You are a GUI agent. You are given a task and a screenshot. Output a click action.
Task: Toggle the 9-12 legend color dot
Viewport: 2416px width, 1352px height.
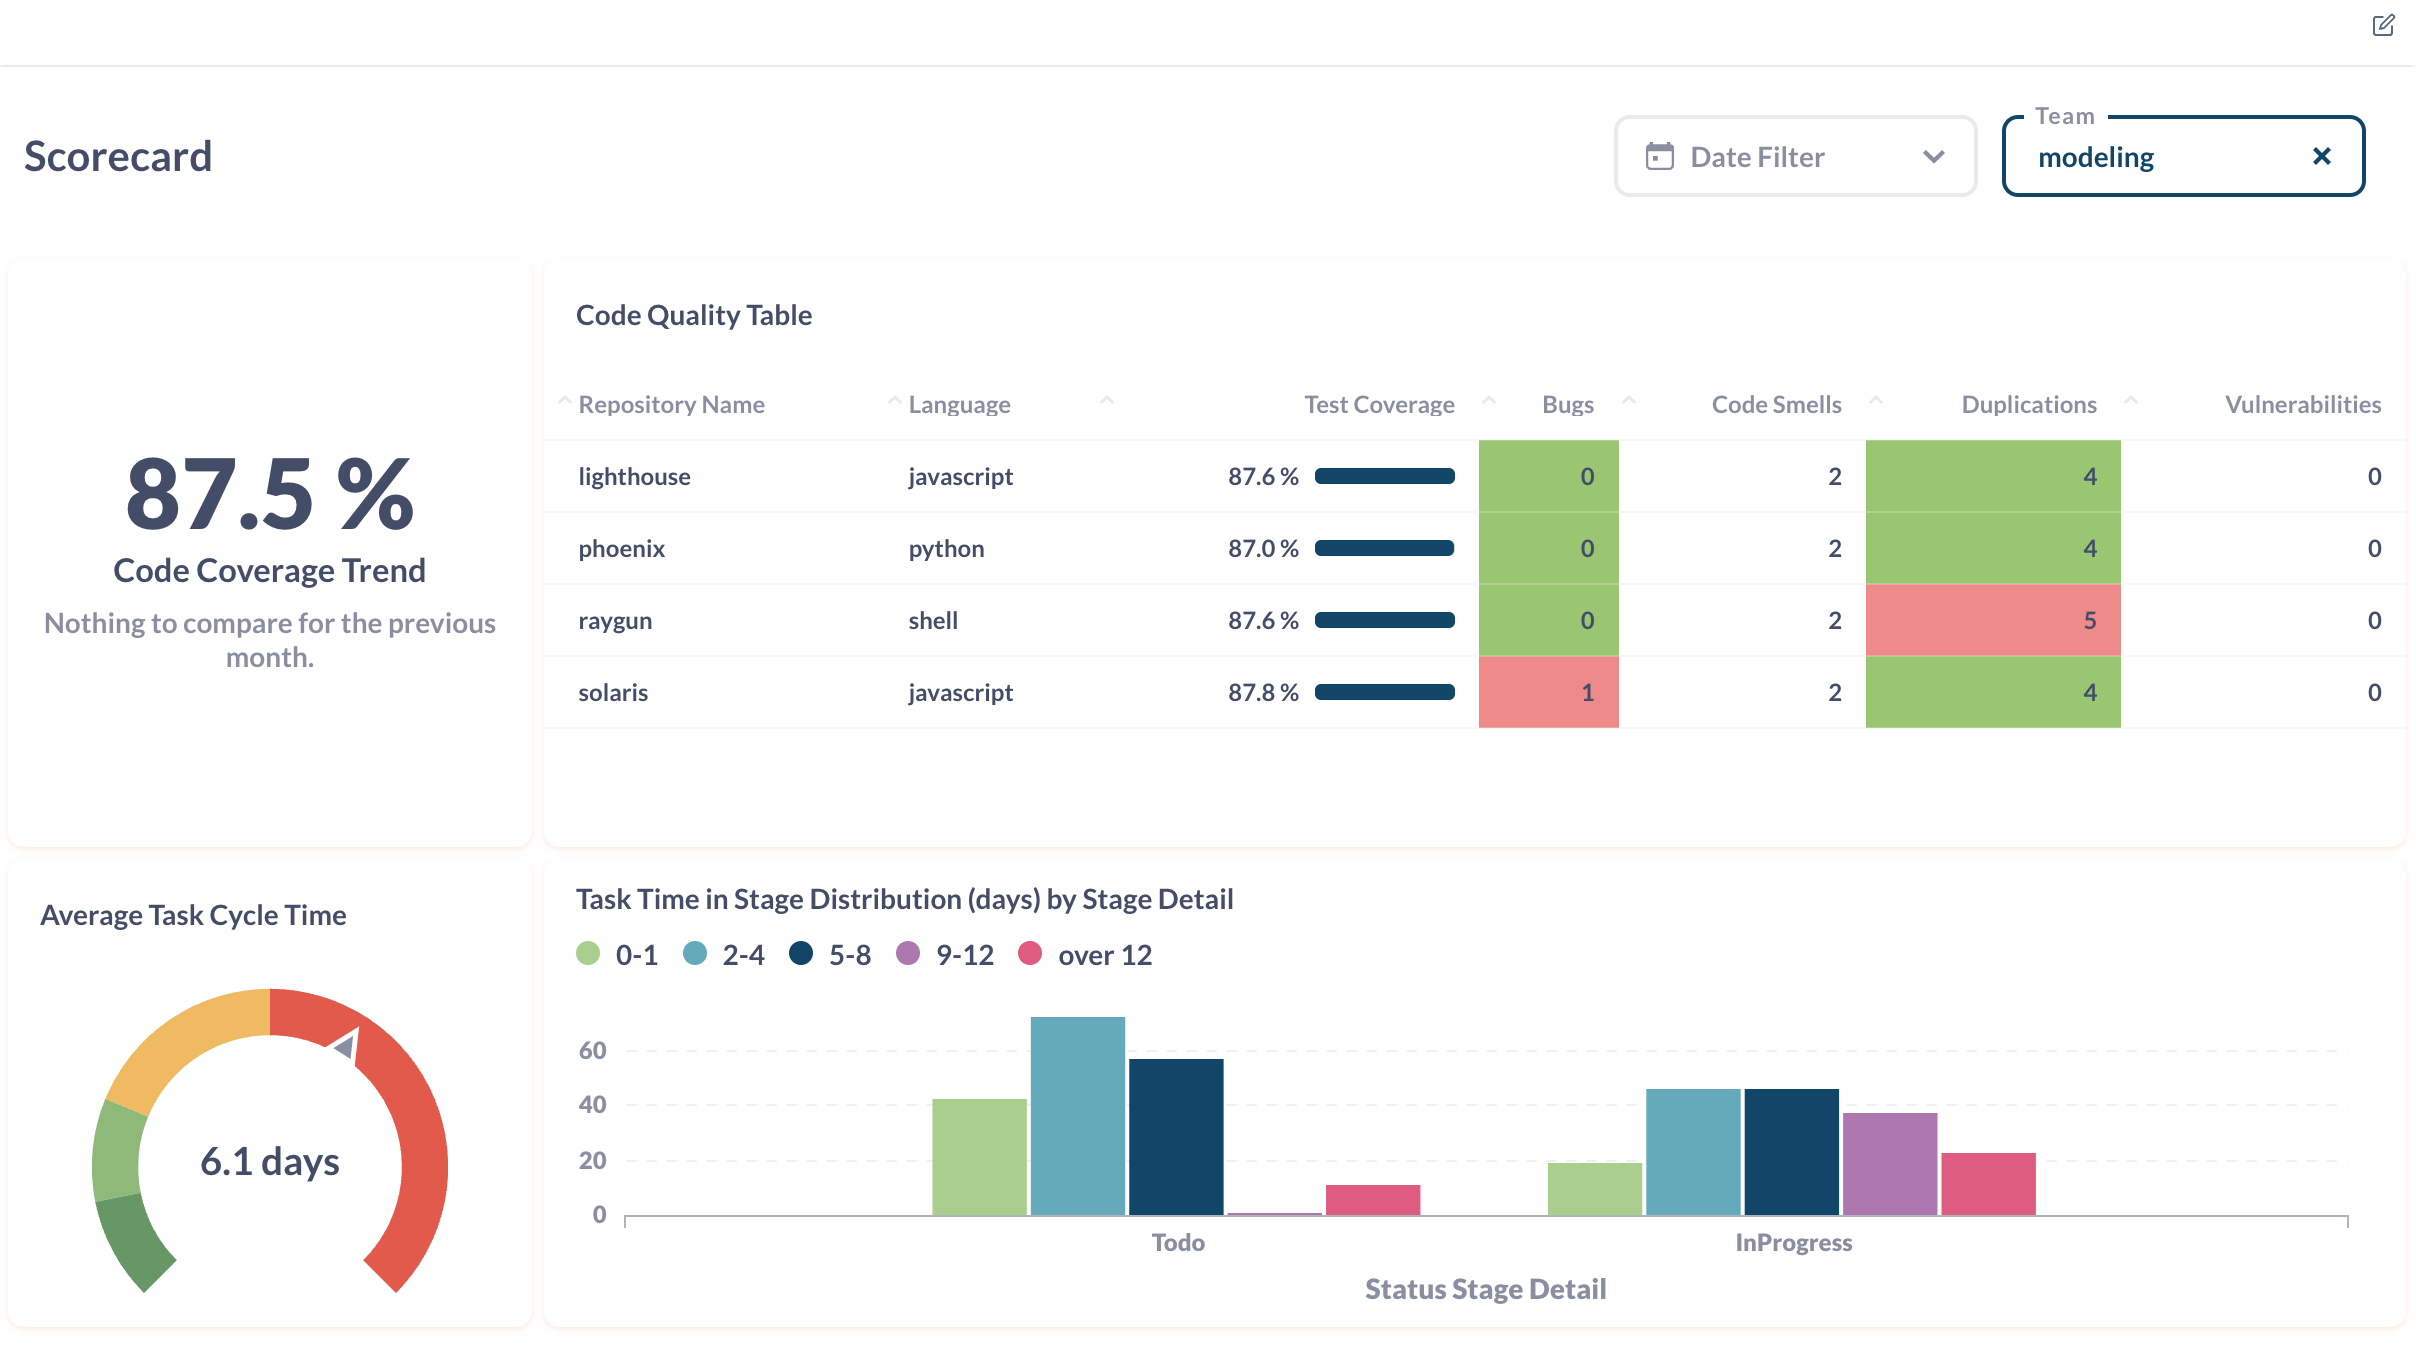click(908, 954)
